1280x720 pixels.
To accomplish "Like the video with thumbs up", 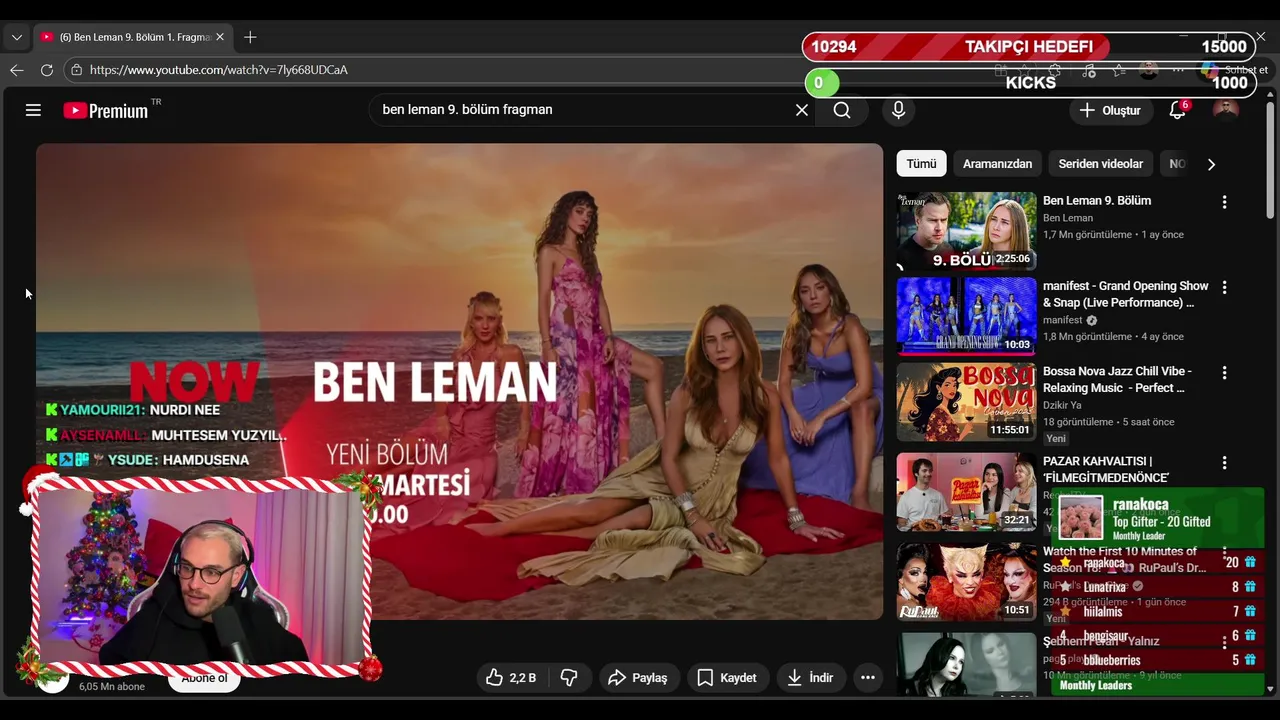I will pyautogui.click(x=511, y=678).
